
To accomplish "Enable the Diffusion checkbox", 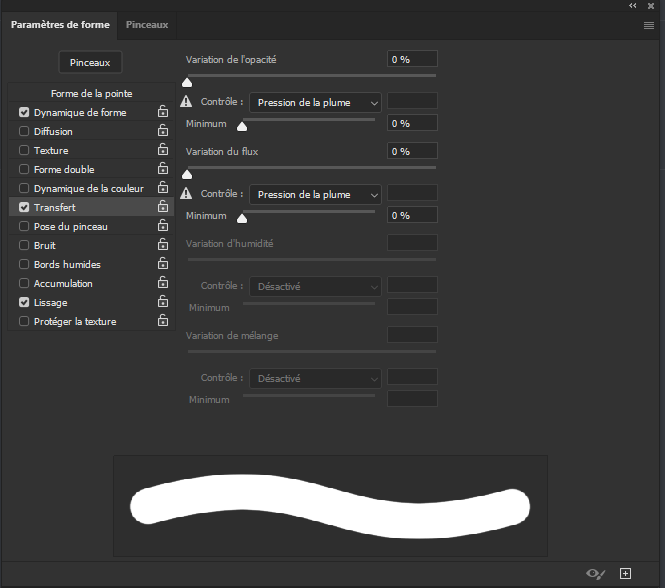I will click(24, 132).
